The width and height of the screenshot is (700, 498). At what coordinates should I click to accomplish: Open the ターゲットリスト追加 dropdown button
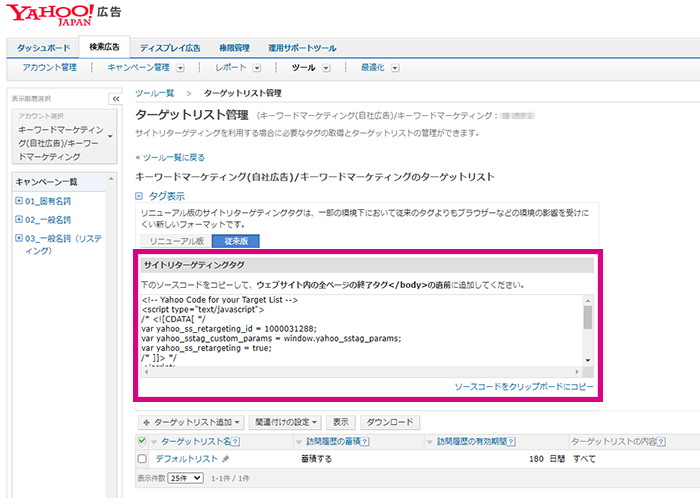191,422
